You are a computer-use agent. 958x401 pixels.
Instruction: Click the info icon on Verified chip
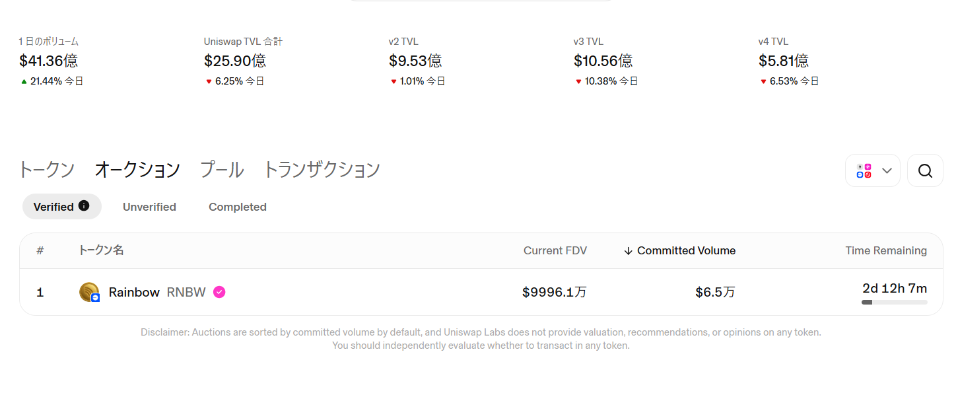[x=84, y=206]
